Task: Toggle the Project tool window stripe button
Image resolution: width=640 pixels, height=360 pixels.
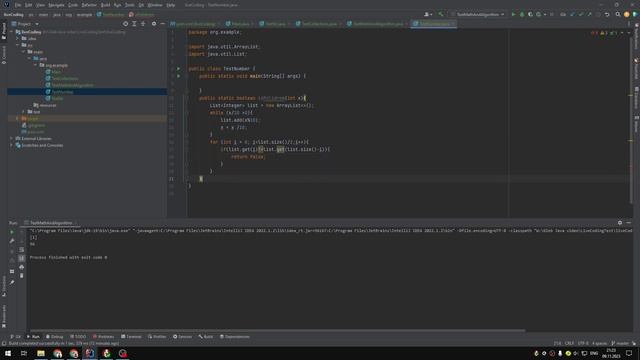Action: point(4,31)
